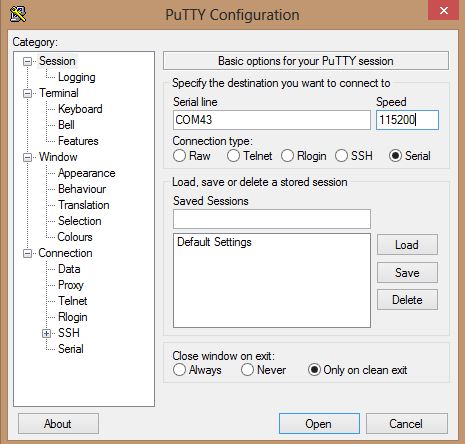The image size is (465, 444).
Task: Click the Open button to connect
Action: coord(319,424)
